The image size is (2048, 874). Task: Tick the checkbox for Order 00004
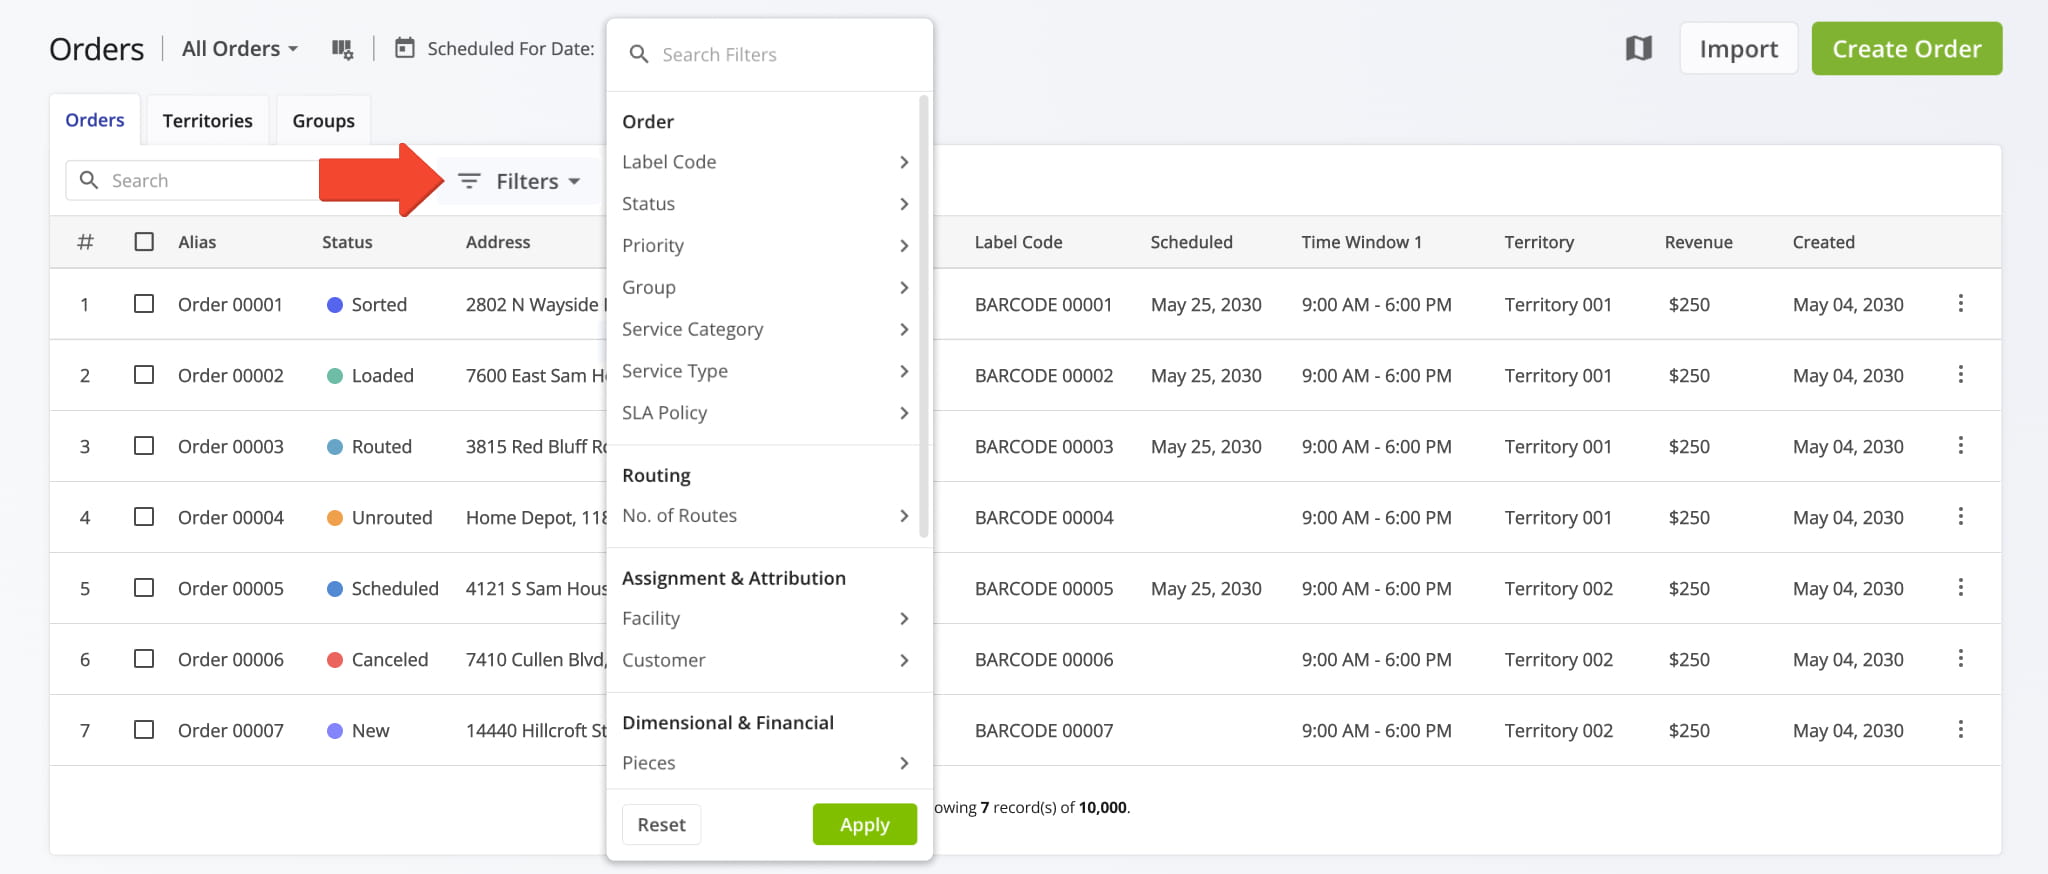pos(144,516)
